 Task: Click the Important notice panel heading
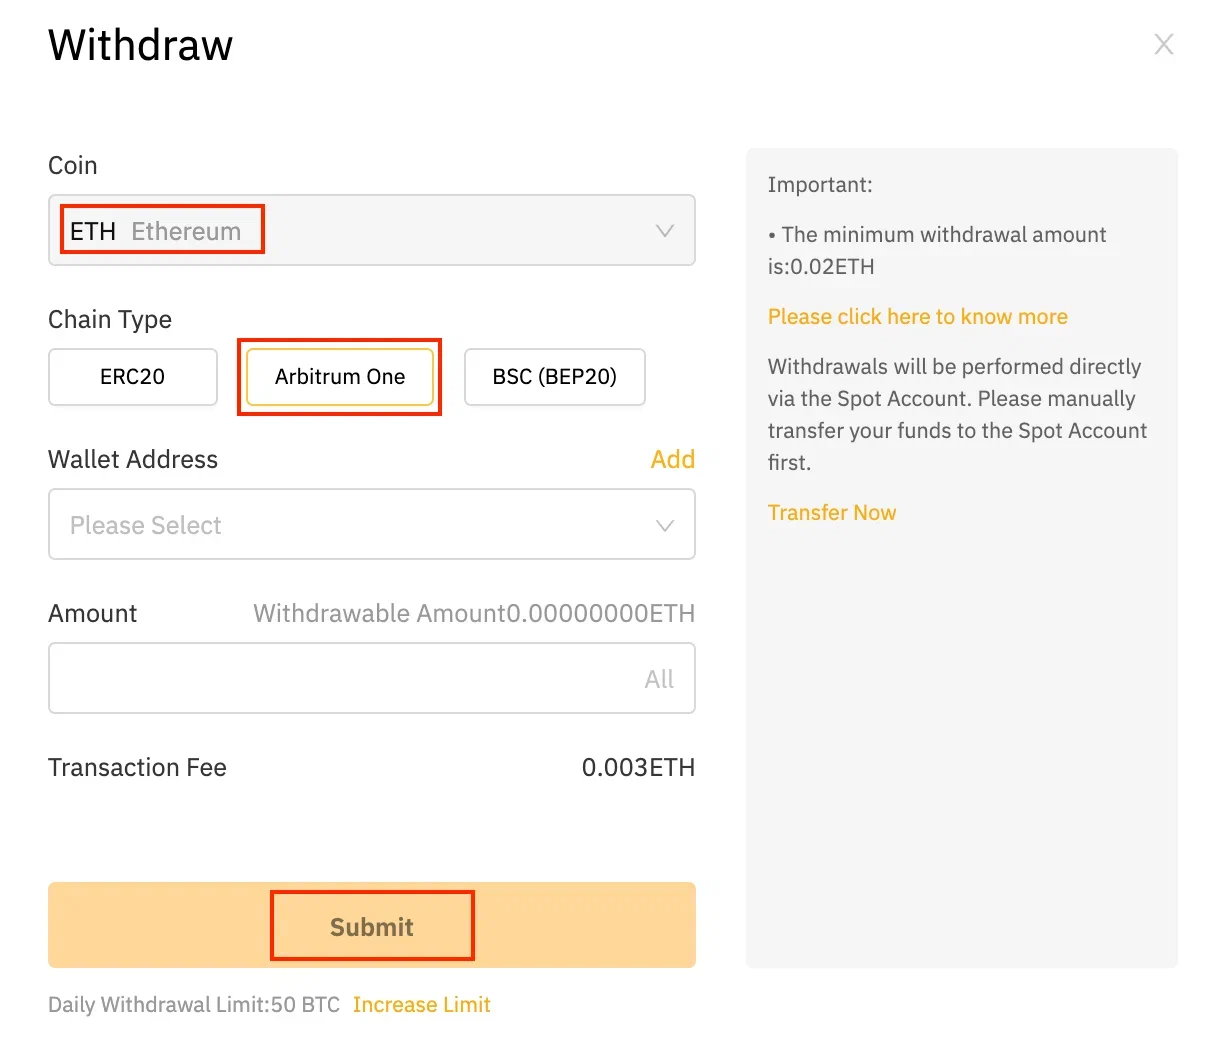click(820, 184)
